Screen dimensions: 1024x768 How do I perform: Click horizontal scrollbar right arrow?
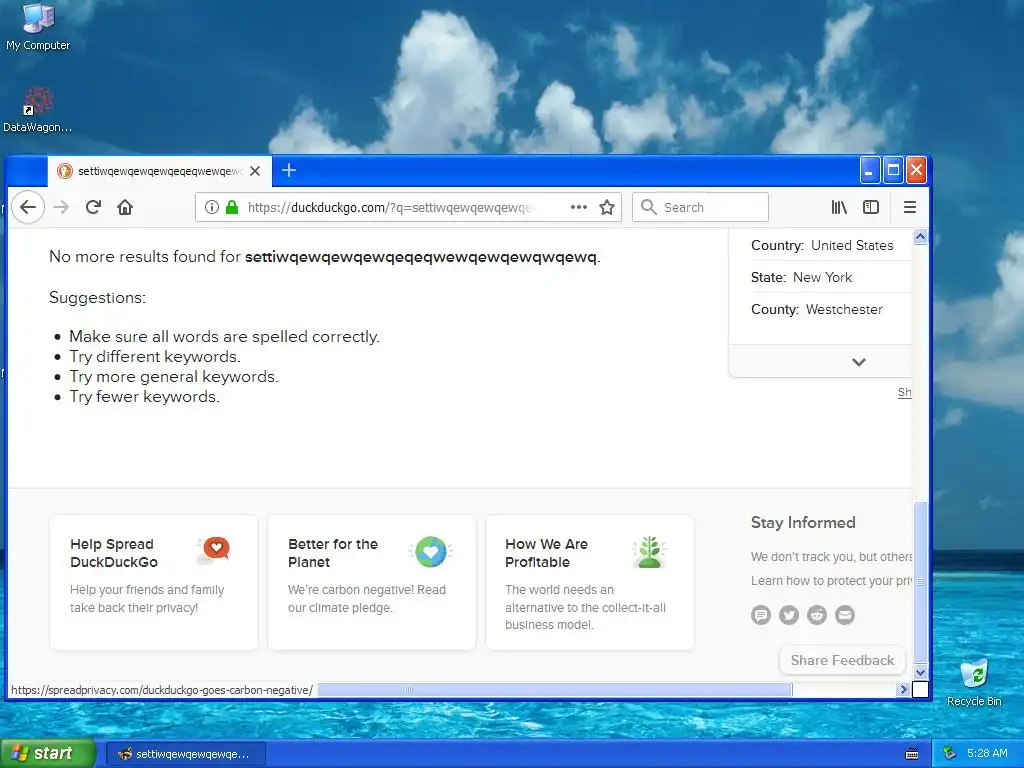(x=904, y=689)
